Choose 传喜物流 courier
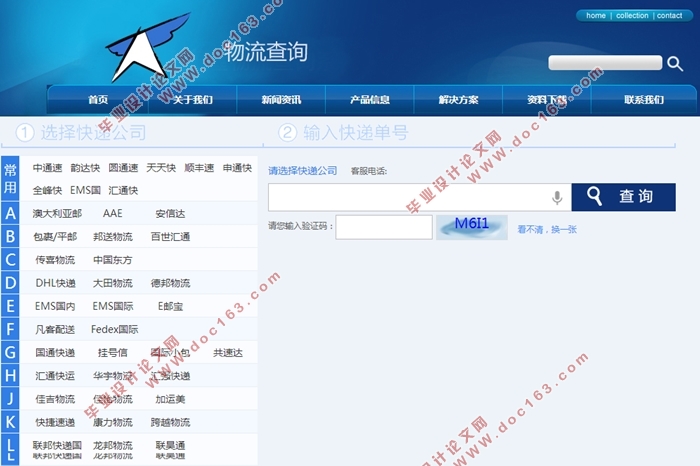 [x=55, y=260]
